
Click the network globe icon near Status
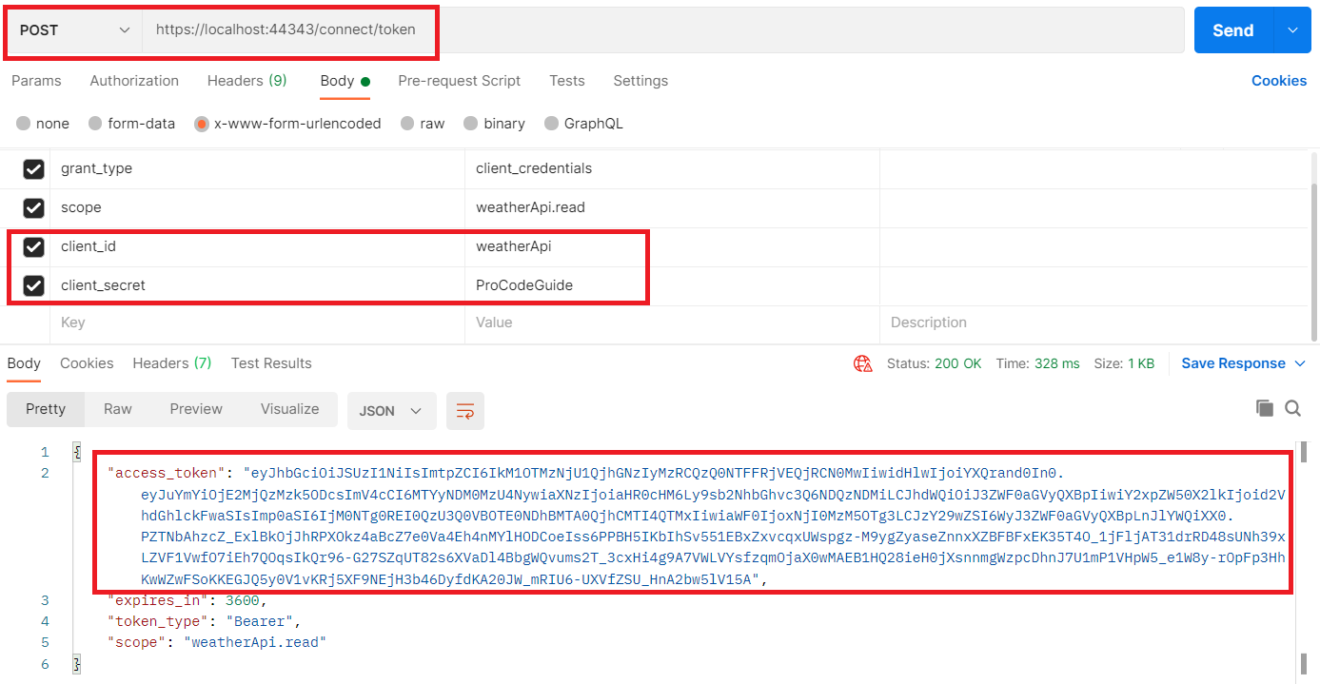(x=863, y=364)
